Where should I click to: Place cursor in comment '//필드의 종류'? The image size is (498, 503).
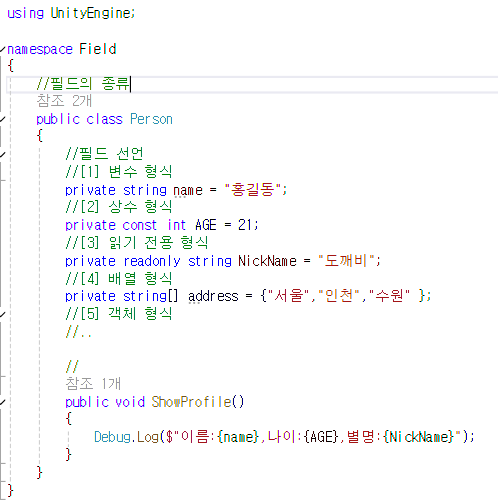click(83, 84)
